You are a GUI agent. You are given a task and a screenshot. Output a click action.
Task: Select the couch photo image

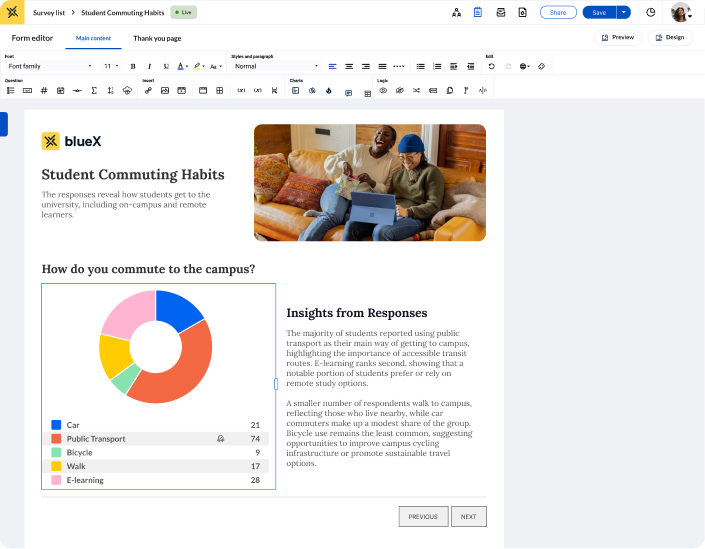click(x=370, y=183)
